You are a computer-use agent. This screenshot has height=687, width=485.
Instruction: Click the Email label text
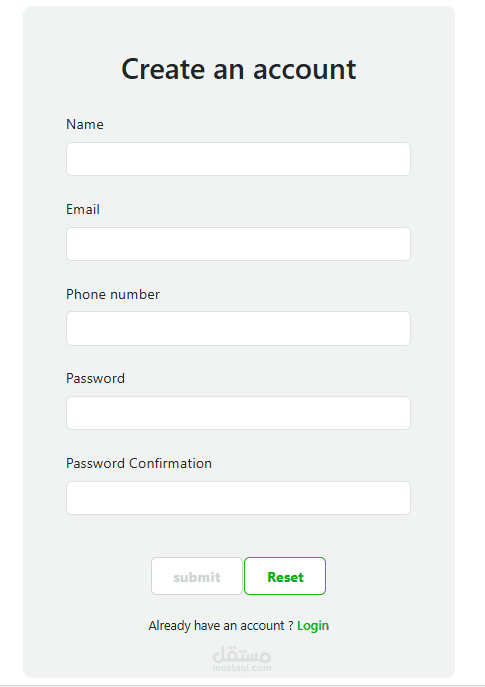coord(83,209)
